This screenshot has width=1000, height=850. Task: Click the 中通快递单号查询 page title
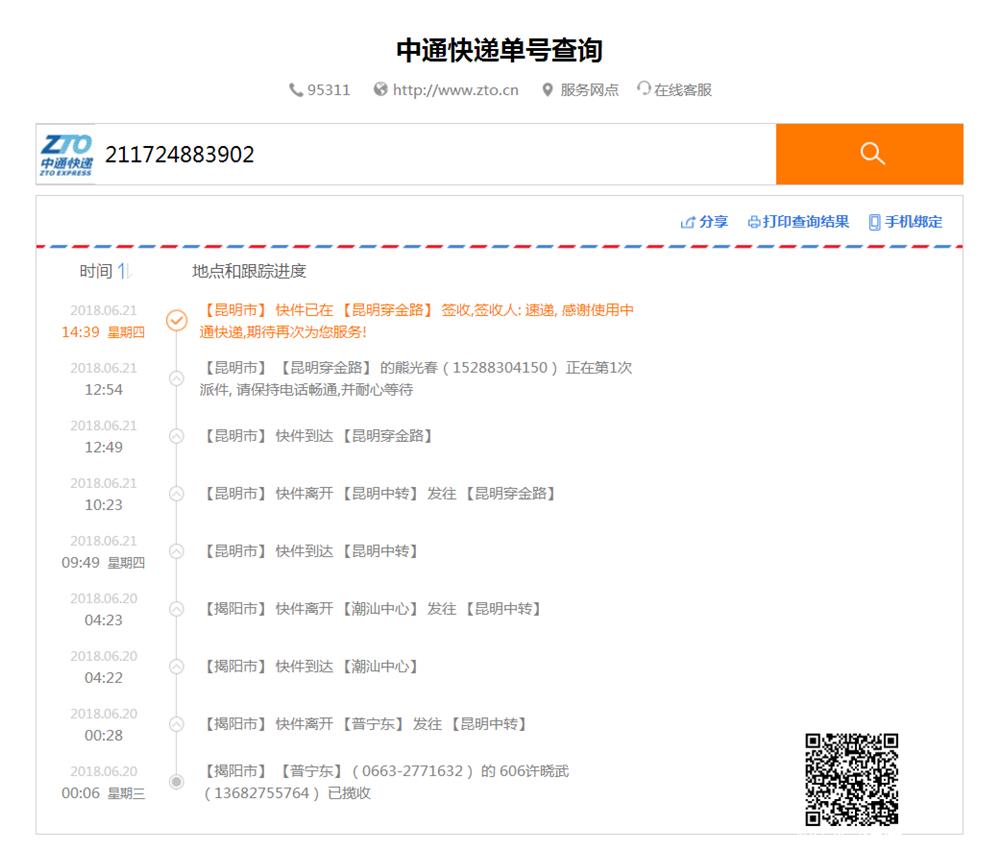click(499, 50)
